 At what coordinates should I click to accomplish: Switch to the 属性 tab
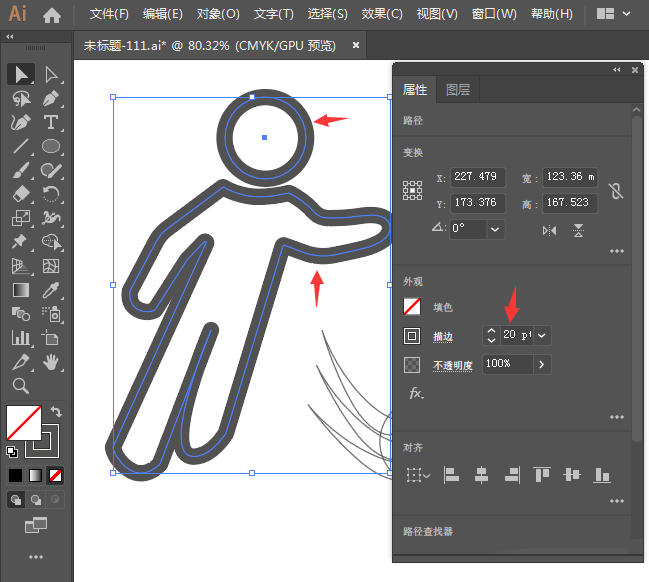pyautogui.click(x=415, y=90)
